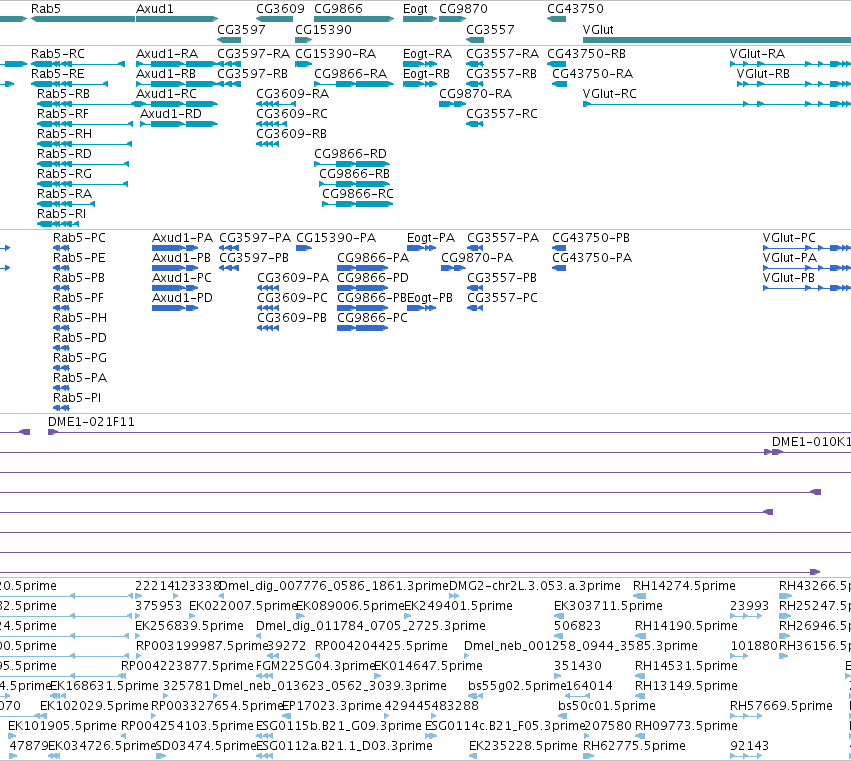The width and height of the screenshot is (851, 761).
Task: Select transcript CG3557-RC
Action: click(x=502, y=114)
